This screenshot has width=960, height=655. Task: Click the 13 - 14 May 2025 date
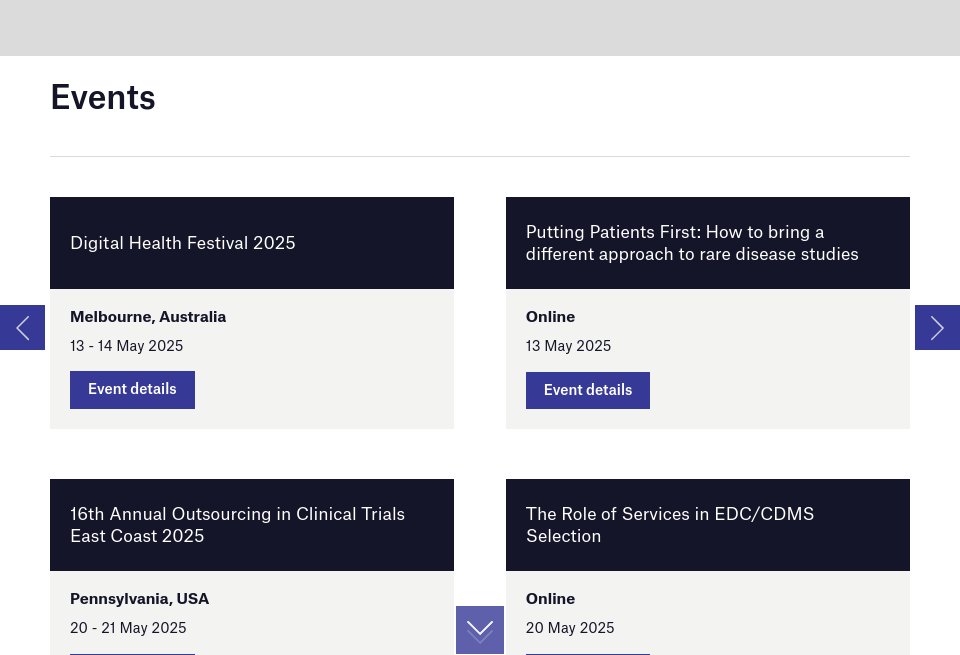point(126,346)
